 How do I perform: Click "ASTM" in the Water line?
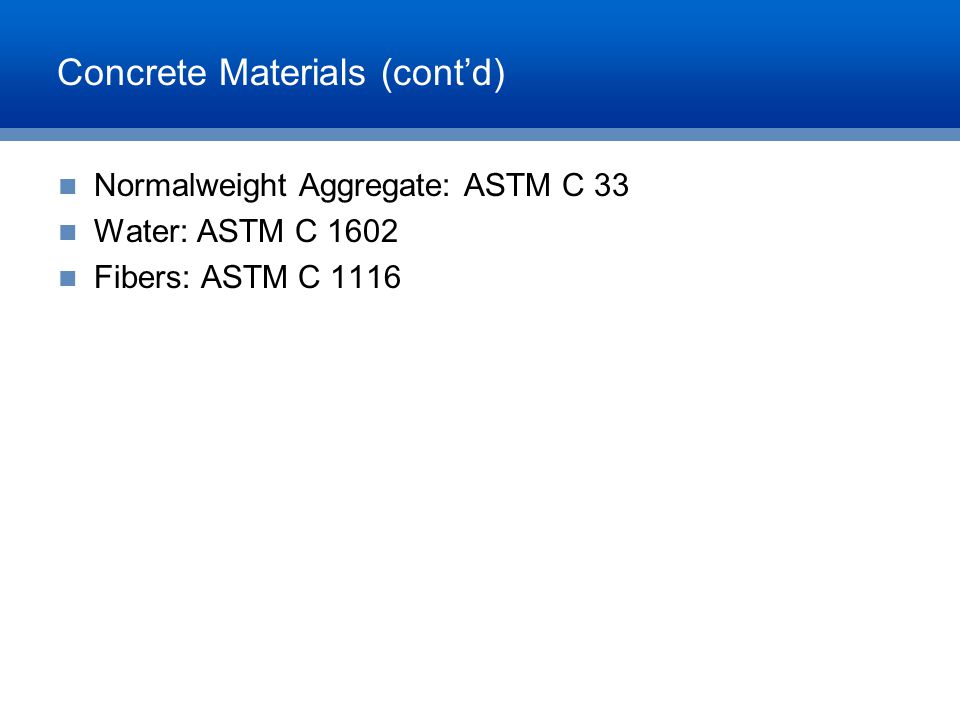click(x=241, y=231)
